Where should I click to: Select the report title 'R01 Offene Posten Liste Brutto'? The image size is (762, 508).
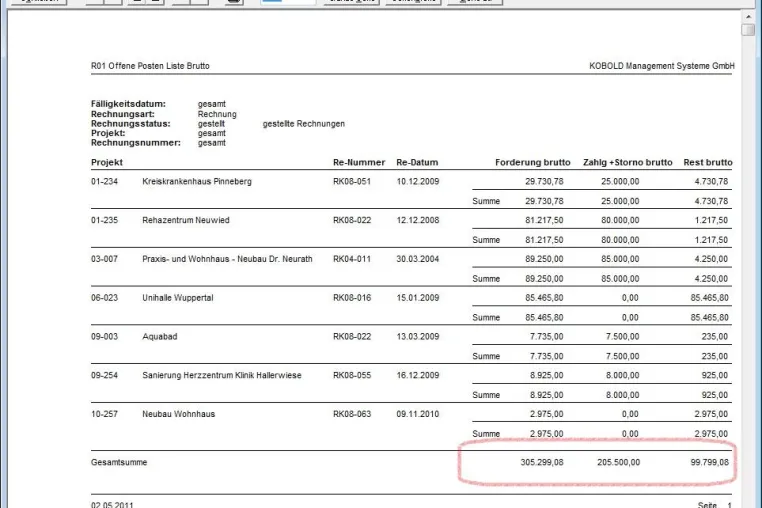150,66
